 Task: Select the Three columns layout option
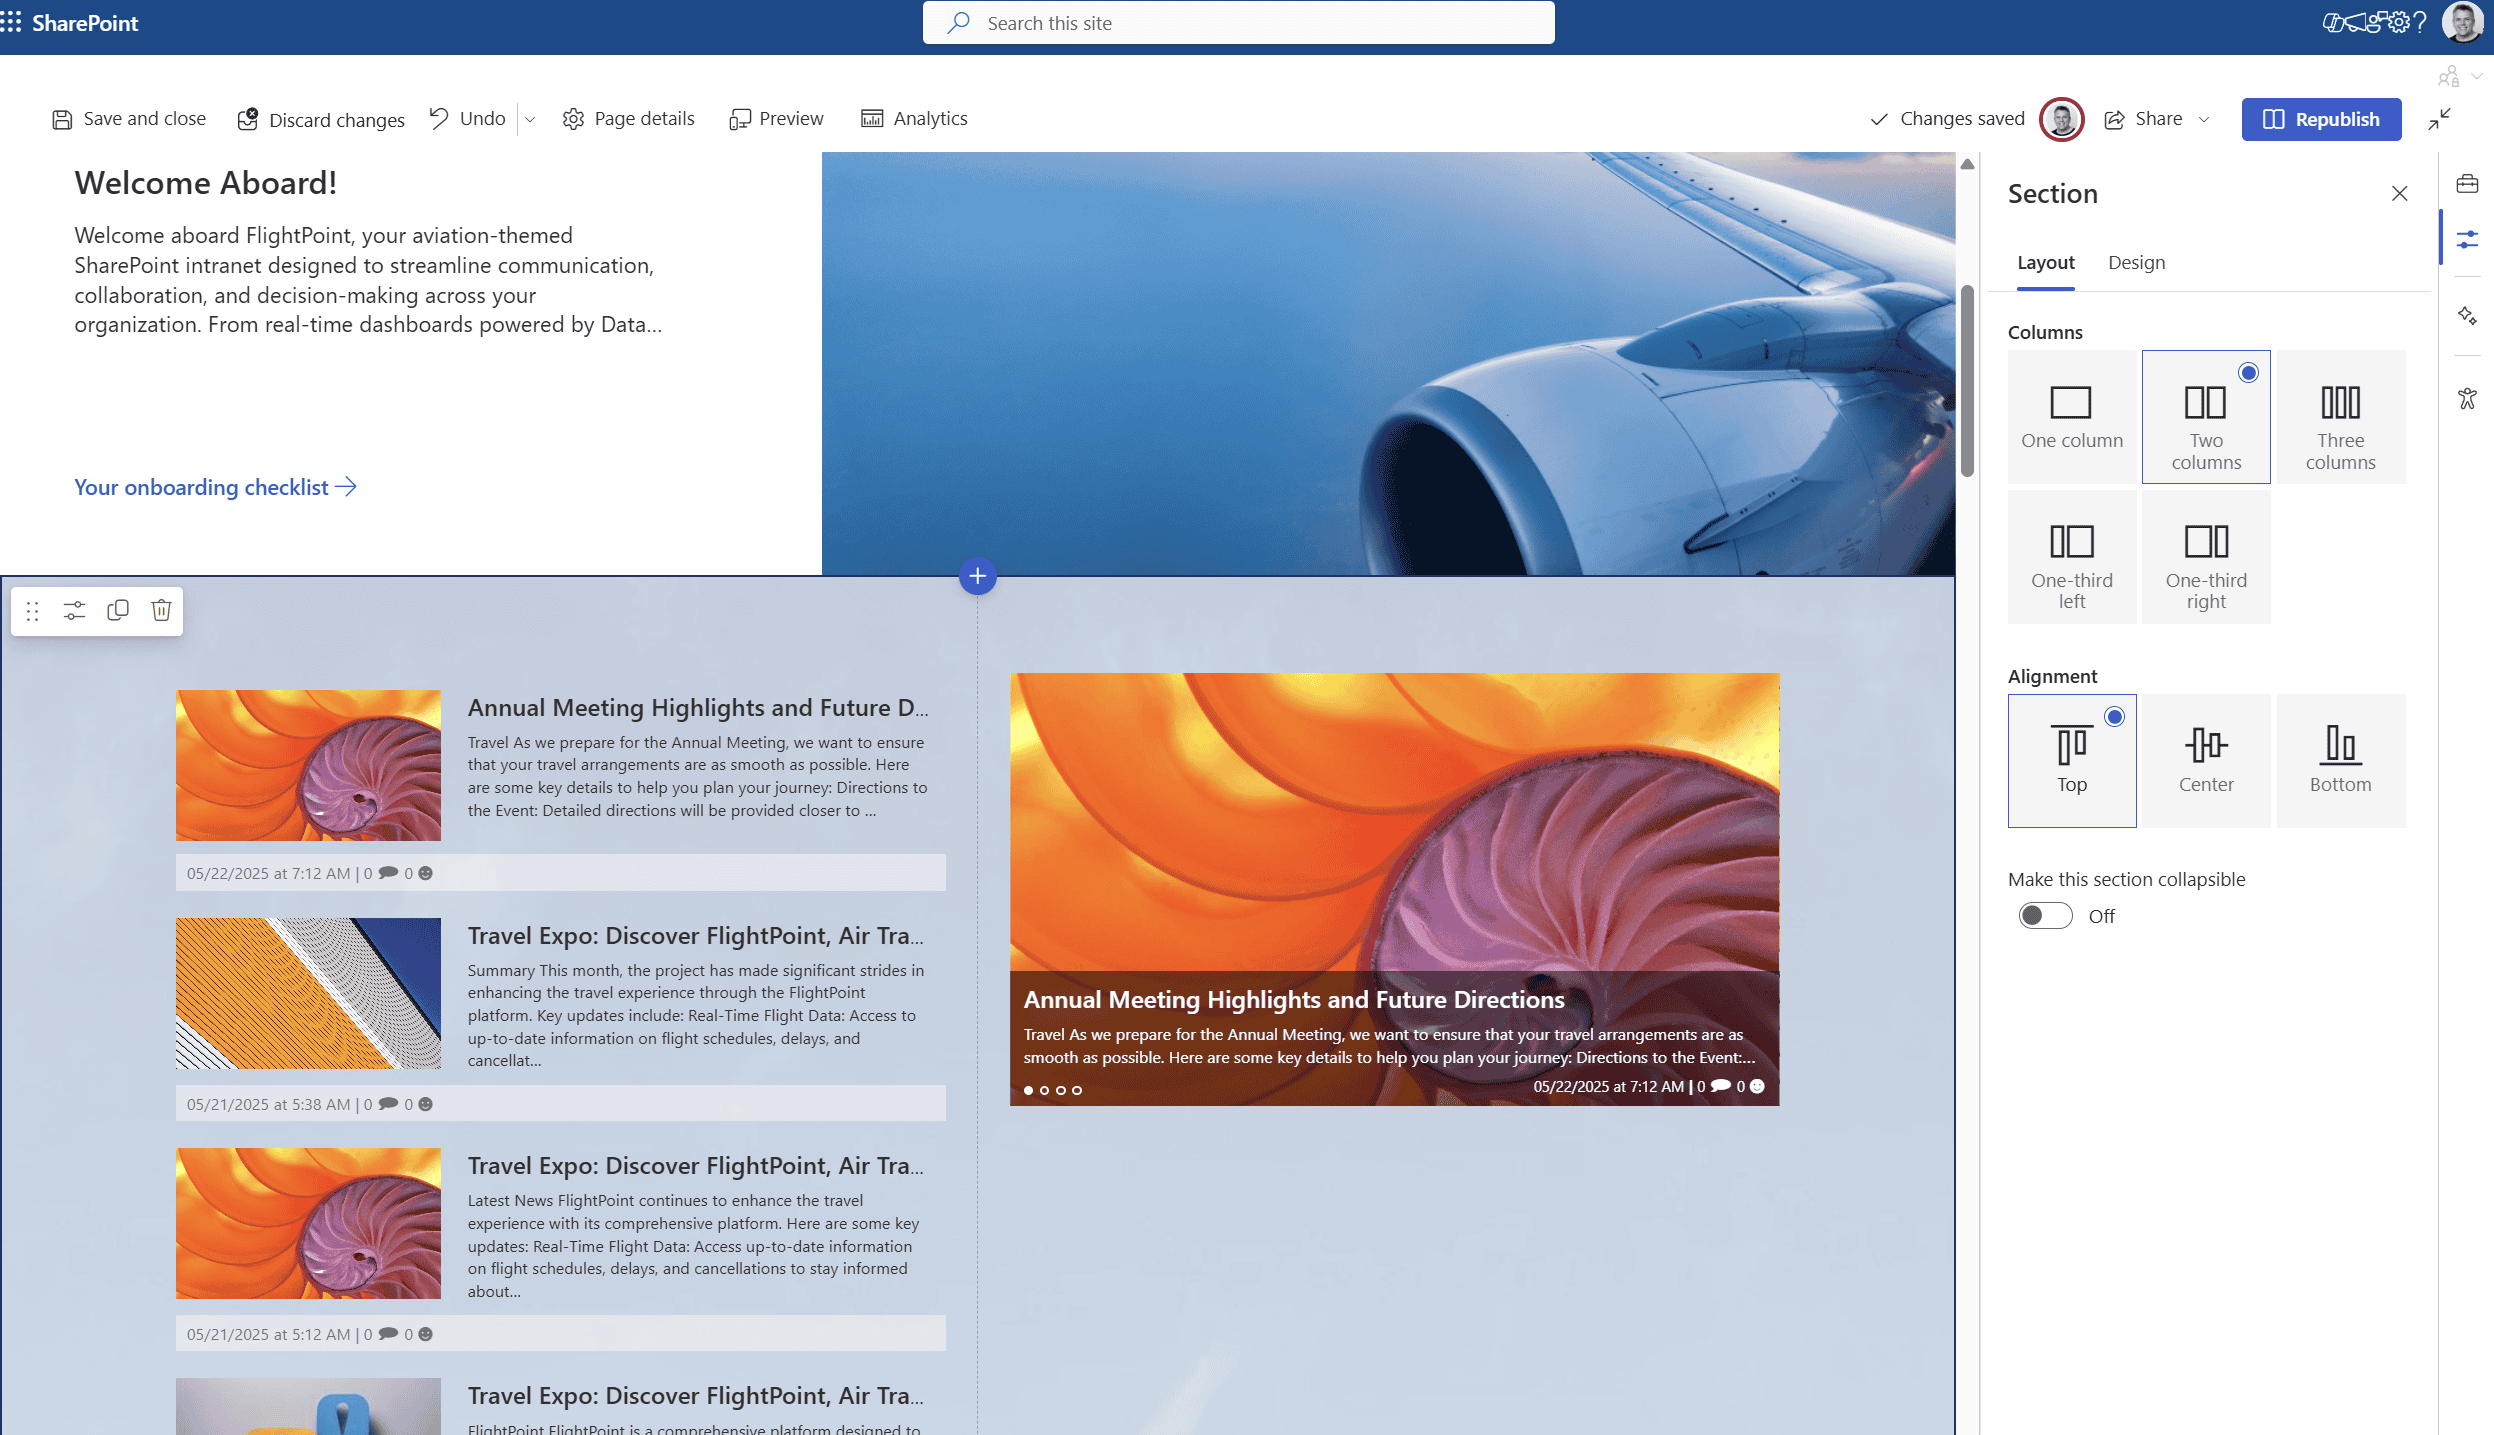[2340, 418]
